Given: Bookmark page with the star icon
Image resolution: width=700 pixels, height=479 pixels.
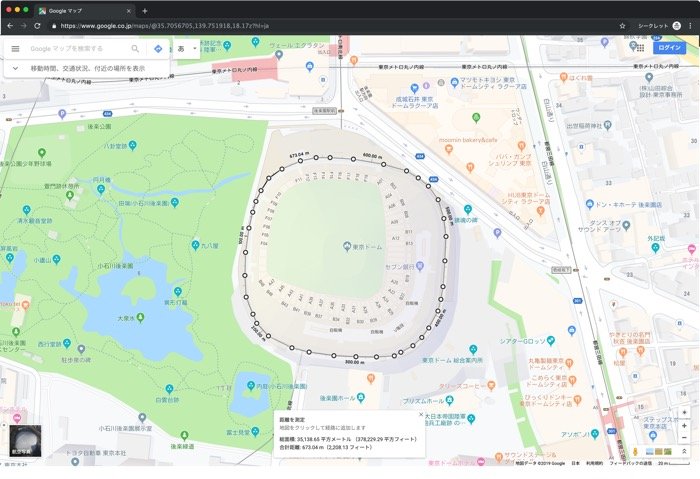Looking at the screenshot, I should (x=622, y=26).
